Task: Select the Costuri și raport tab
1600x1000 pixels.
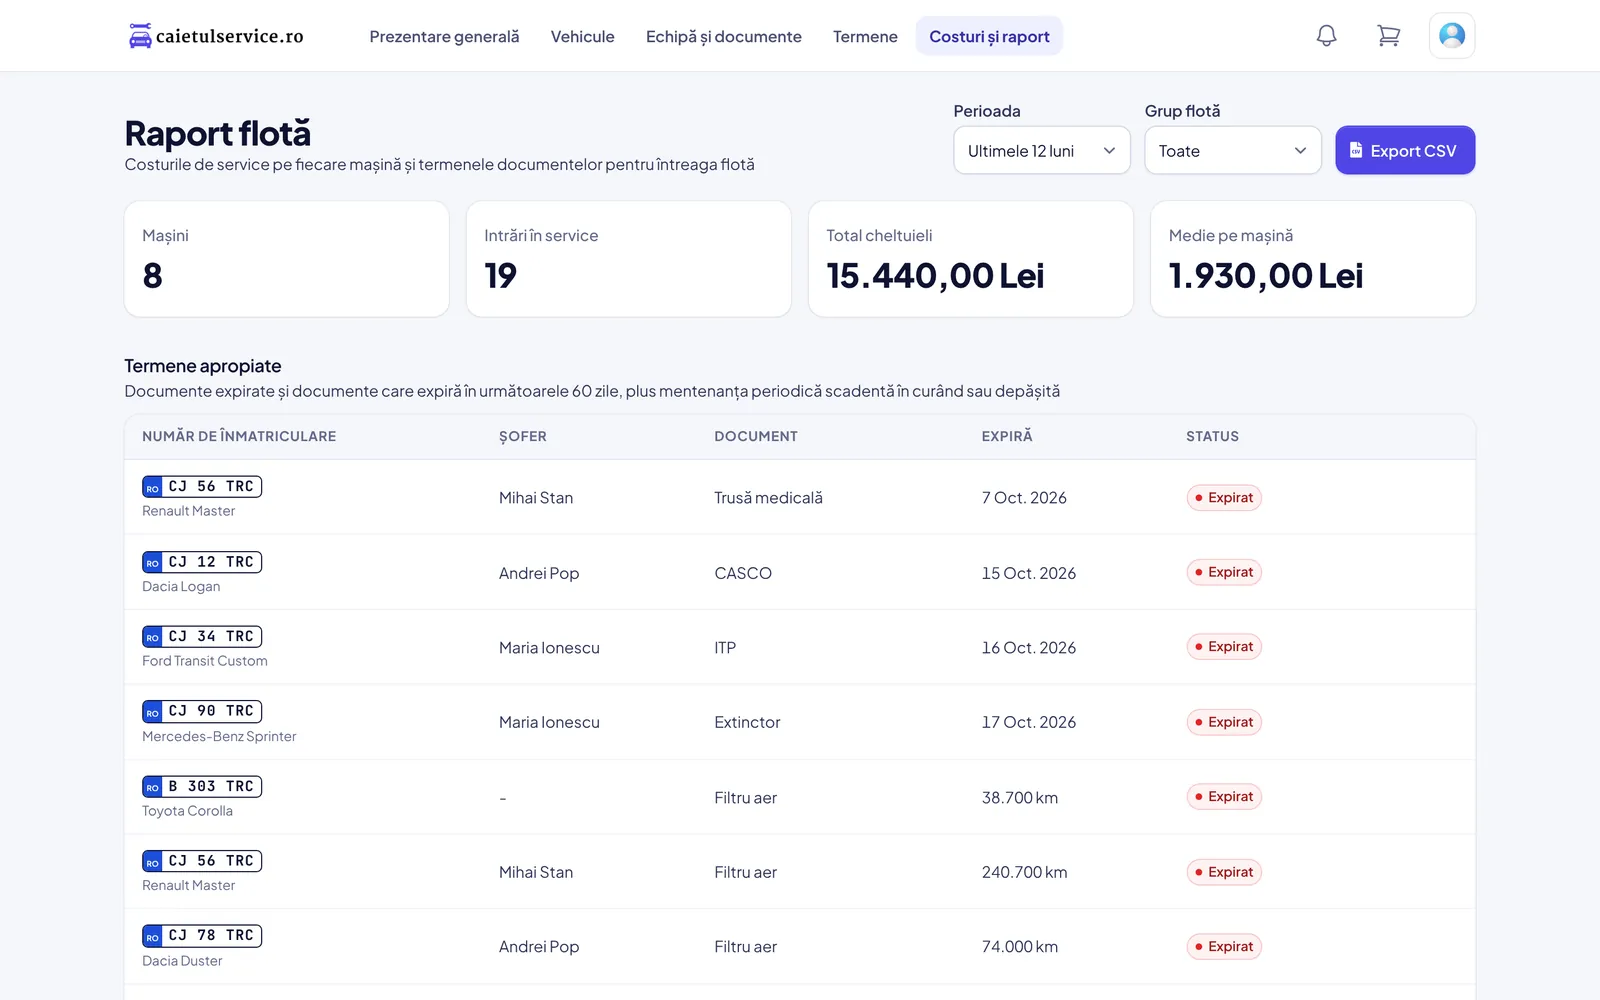Action: tap(989, 36)
